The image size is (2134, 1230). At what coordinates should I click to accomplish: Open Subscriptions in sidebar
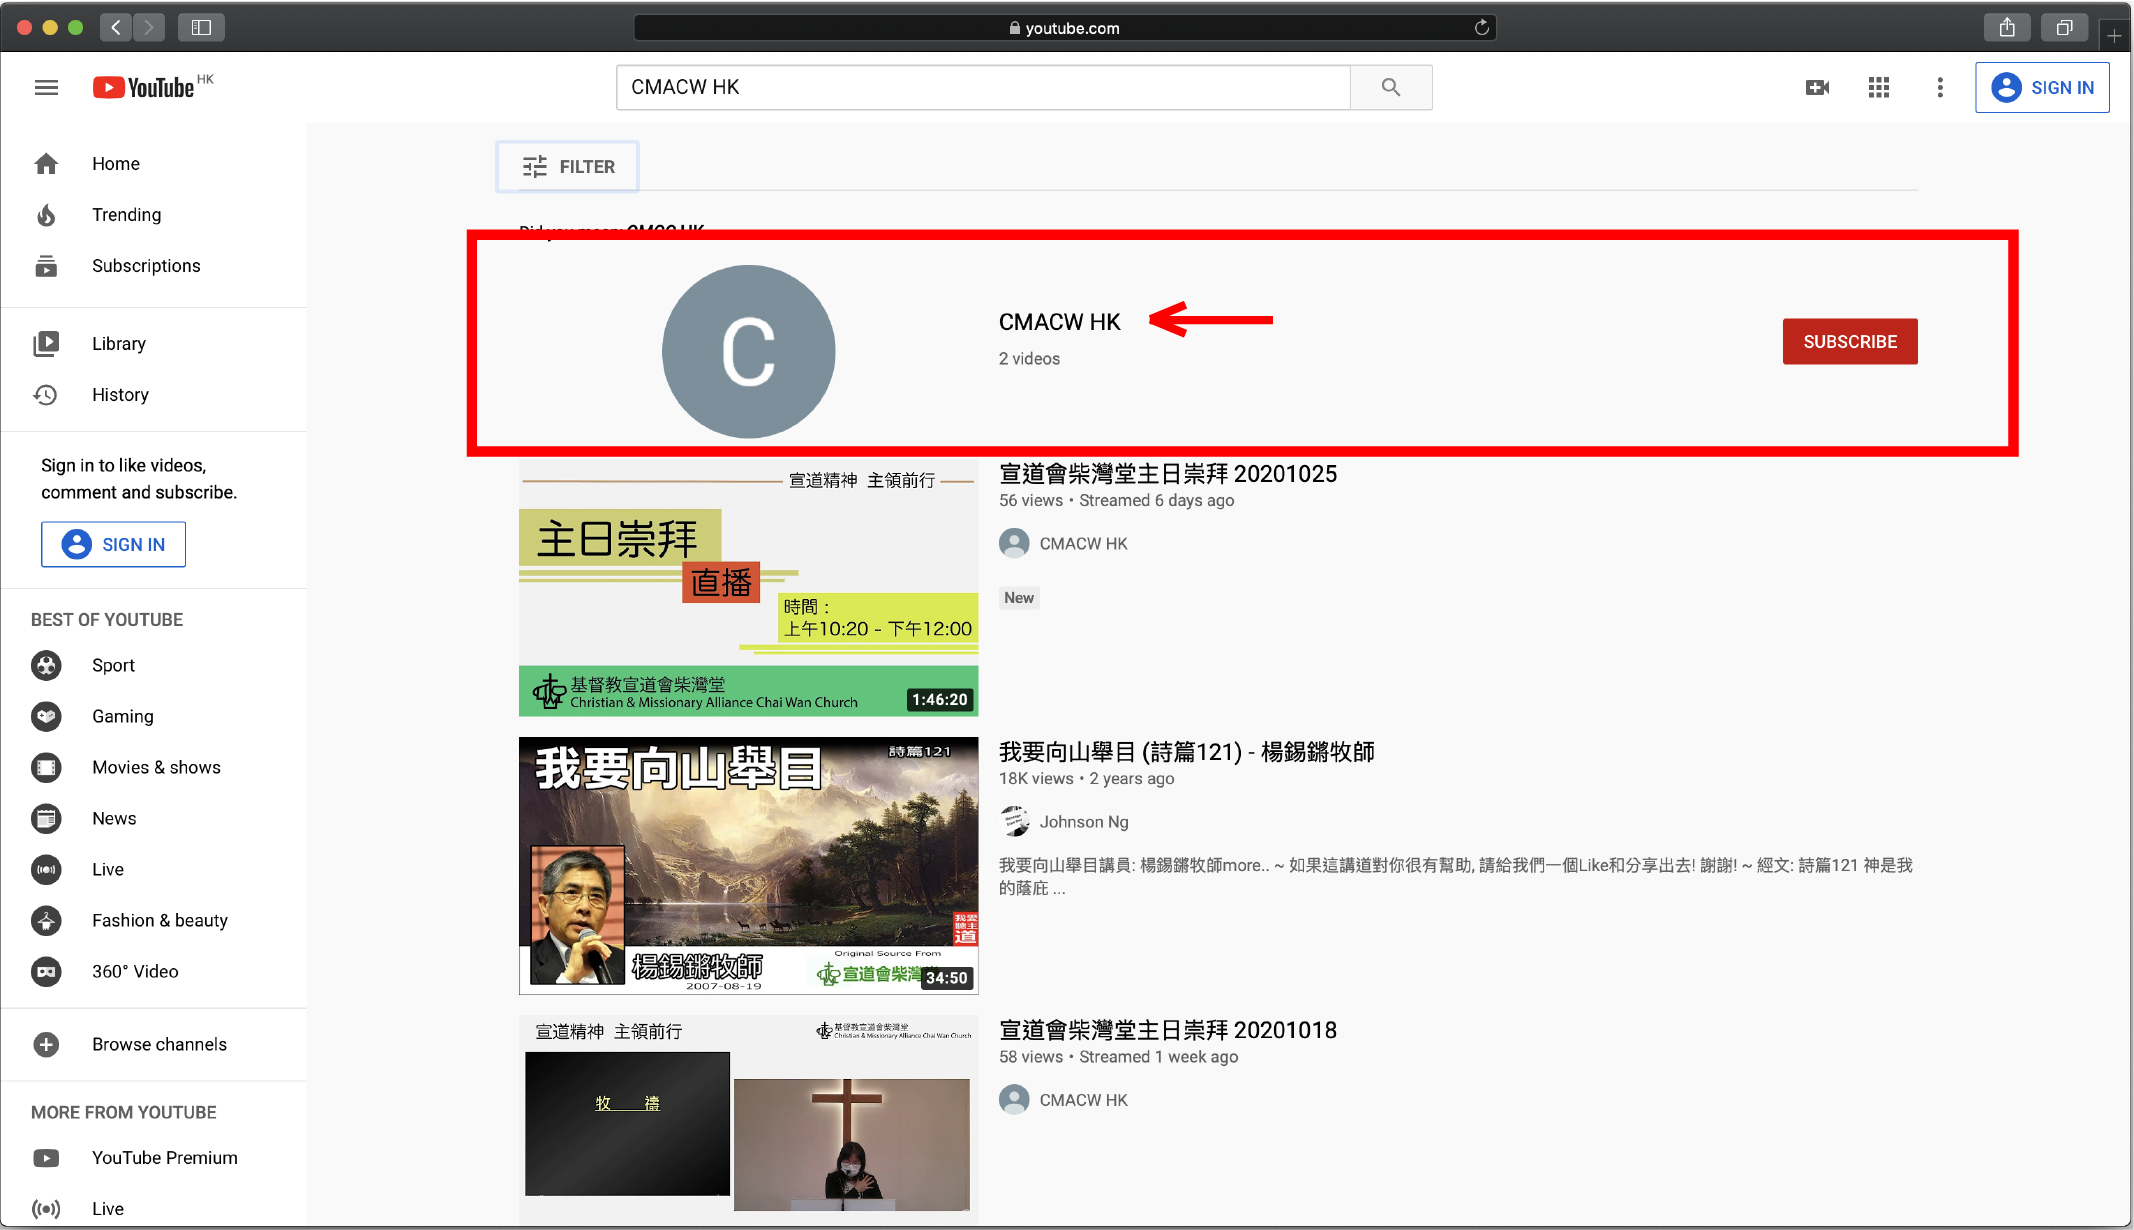coord(146,266)
